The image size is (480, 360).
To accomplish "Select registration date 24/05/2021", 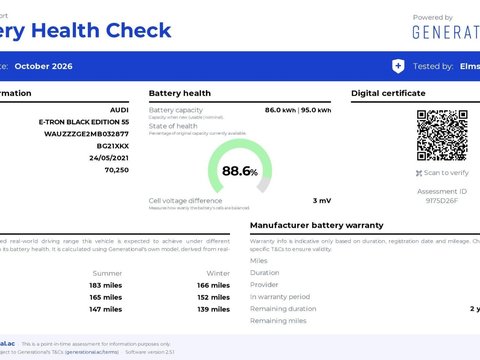I will click(109, 158).
